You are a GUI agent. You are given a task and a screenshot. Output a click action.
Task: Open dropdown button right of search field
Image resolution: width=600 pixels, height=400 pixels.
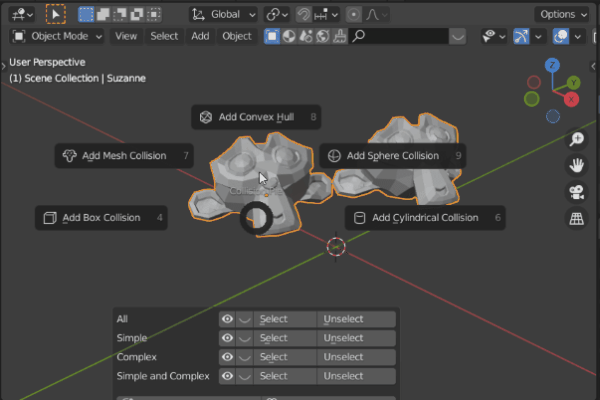(x=457, y=36)
